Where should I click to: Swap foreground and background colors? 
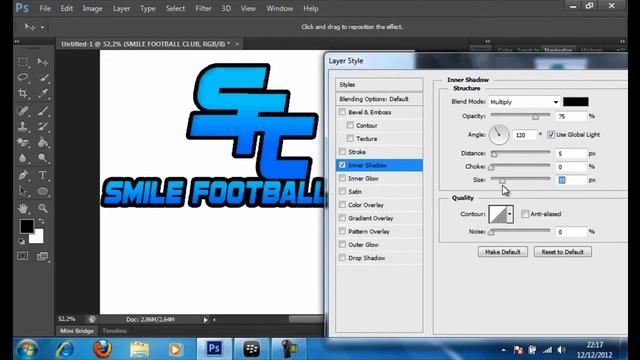tap(41, 221)
